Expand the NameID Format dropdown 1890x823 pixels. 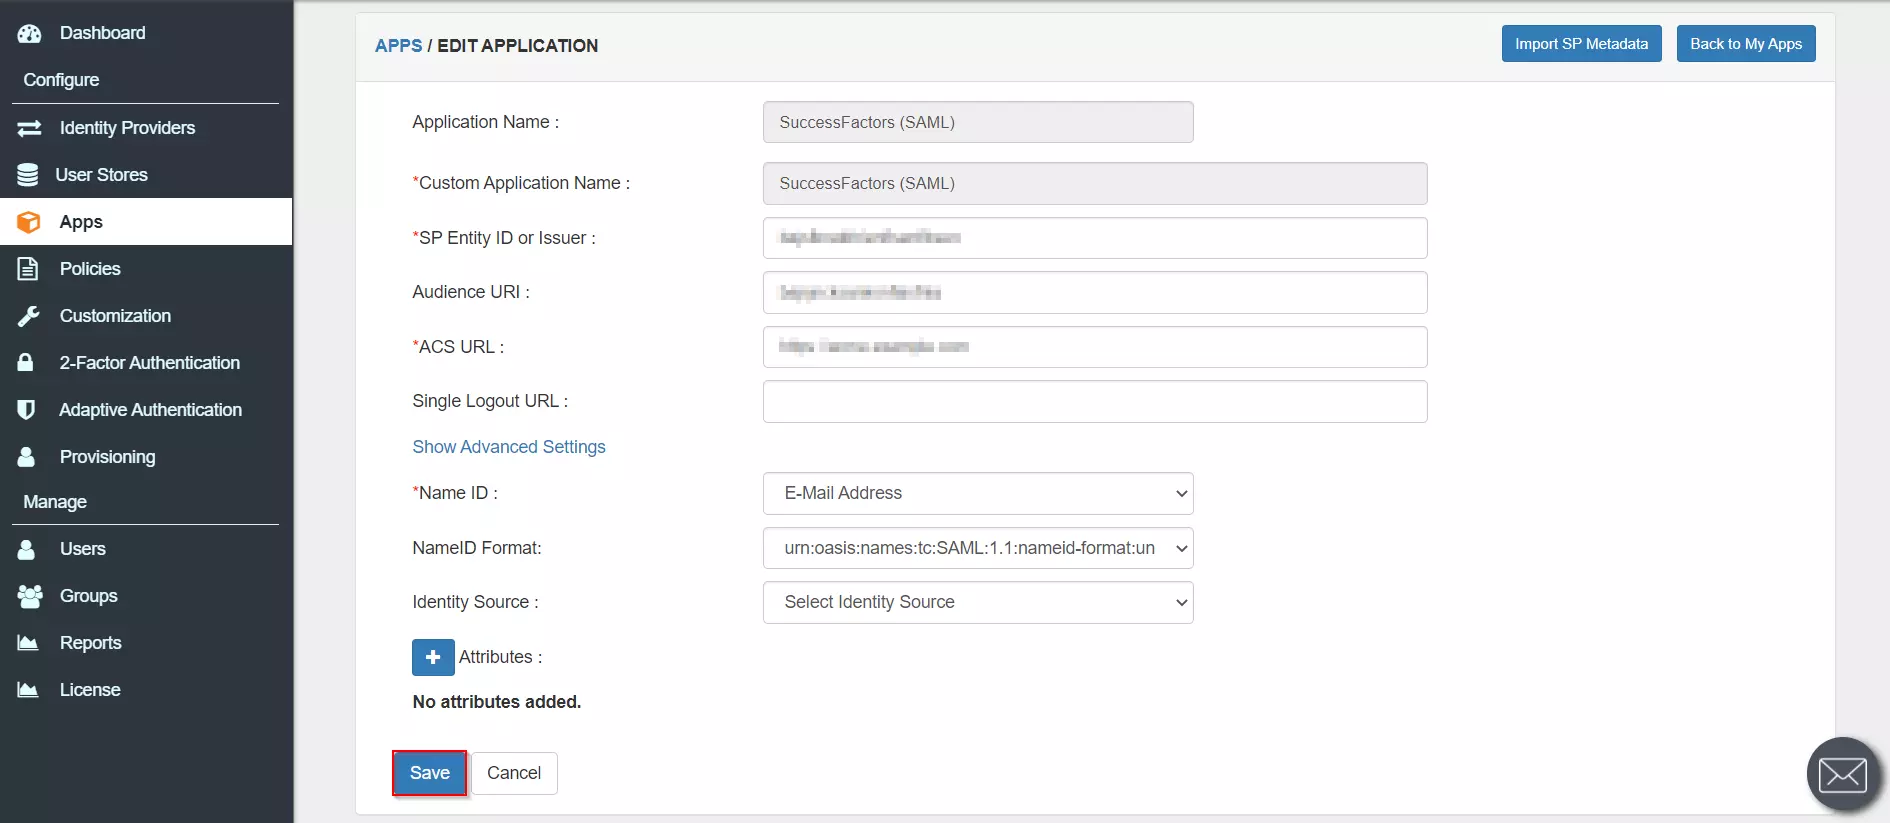[x=978, y=548]
